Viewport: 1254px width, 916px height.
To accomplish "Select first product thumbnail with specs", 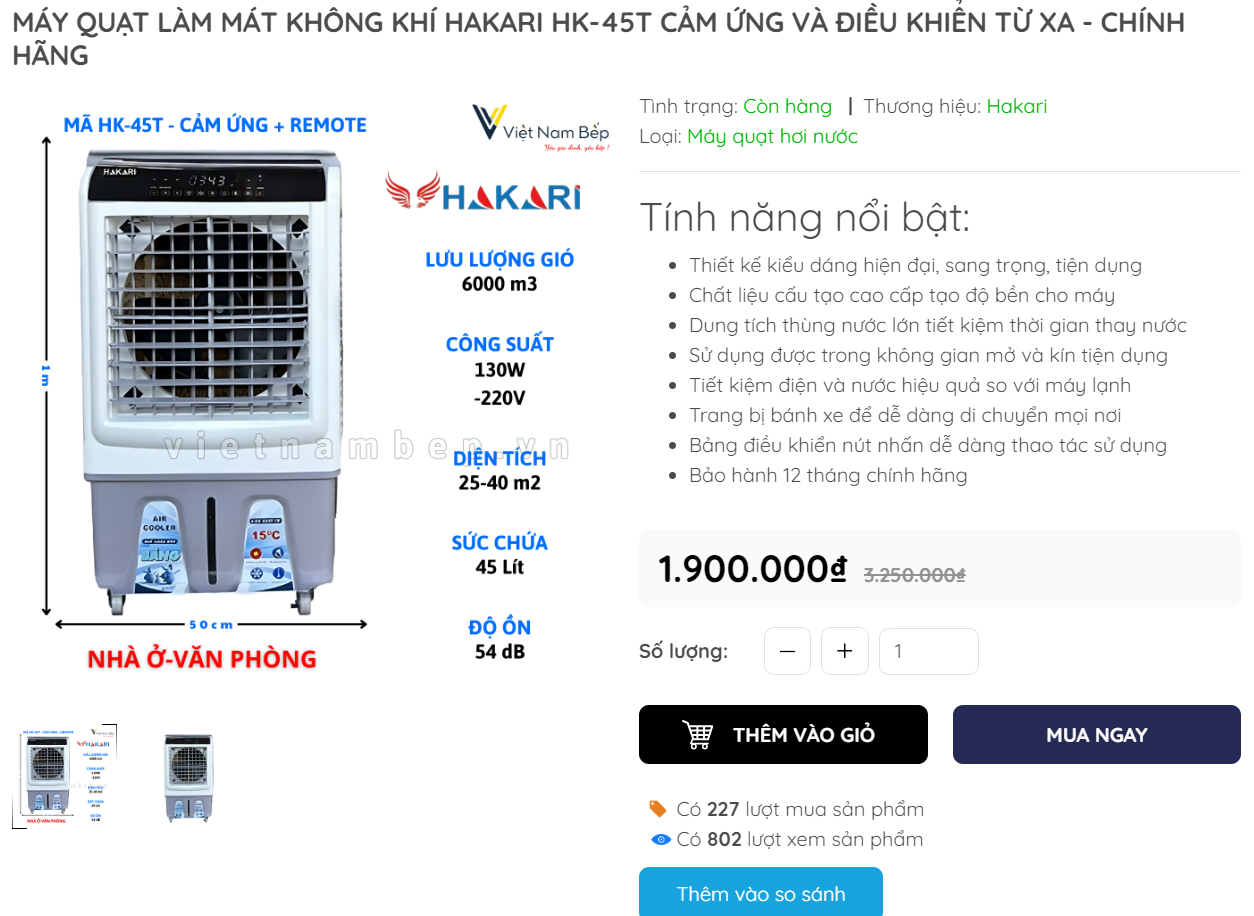I will 65,776.
